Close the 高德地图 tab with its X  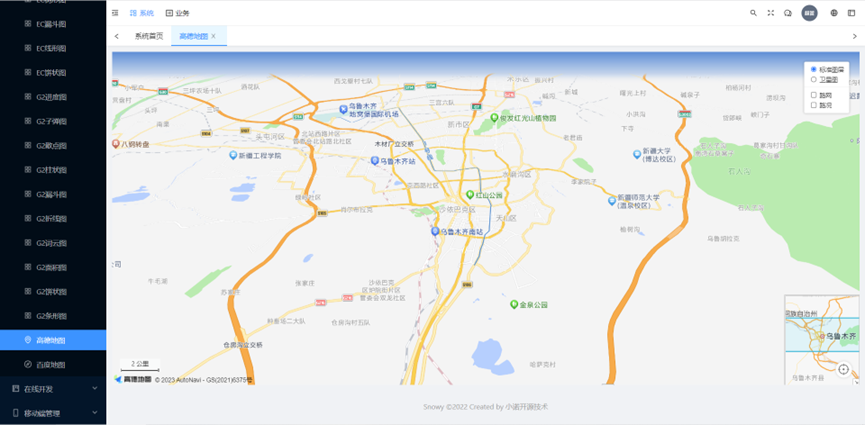[213, 36]
